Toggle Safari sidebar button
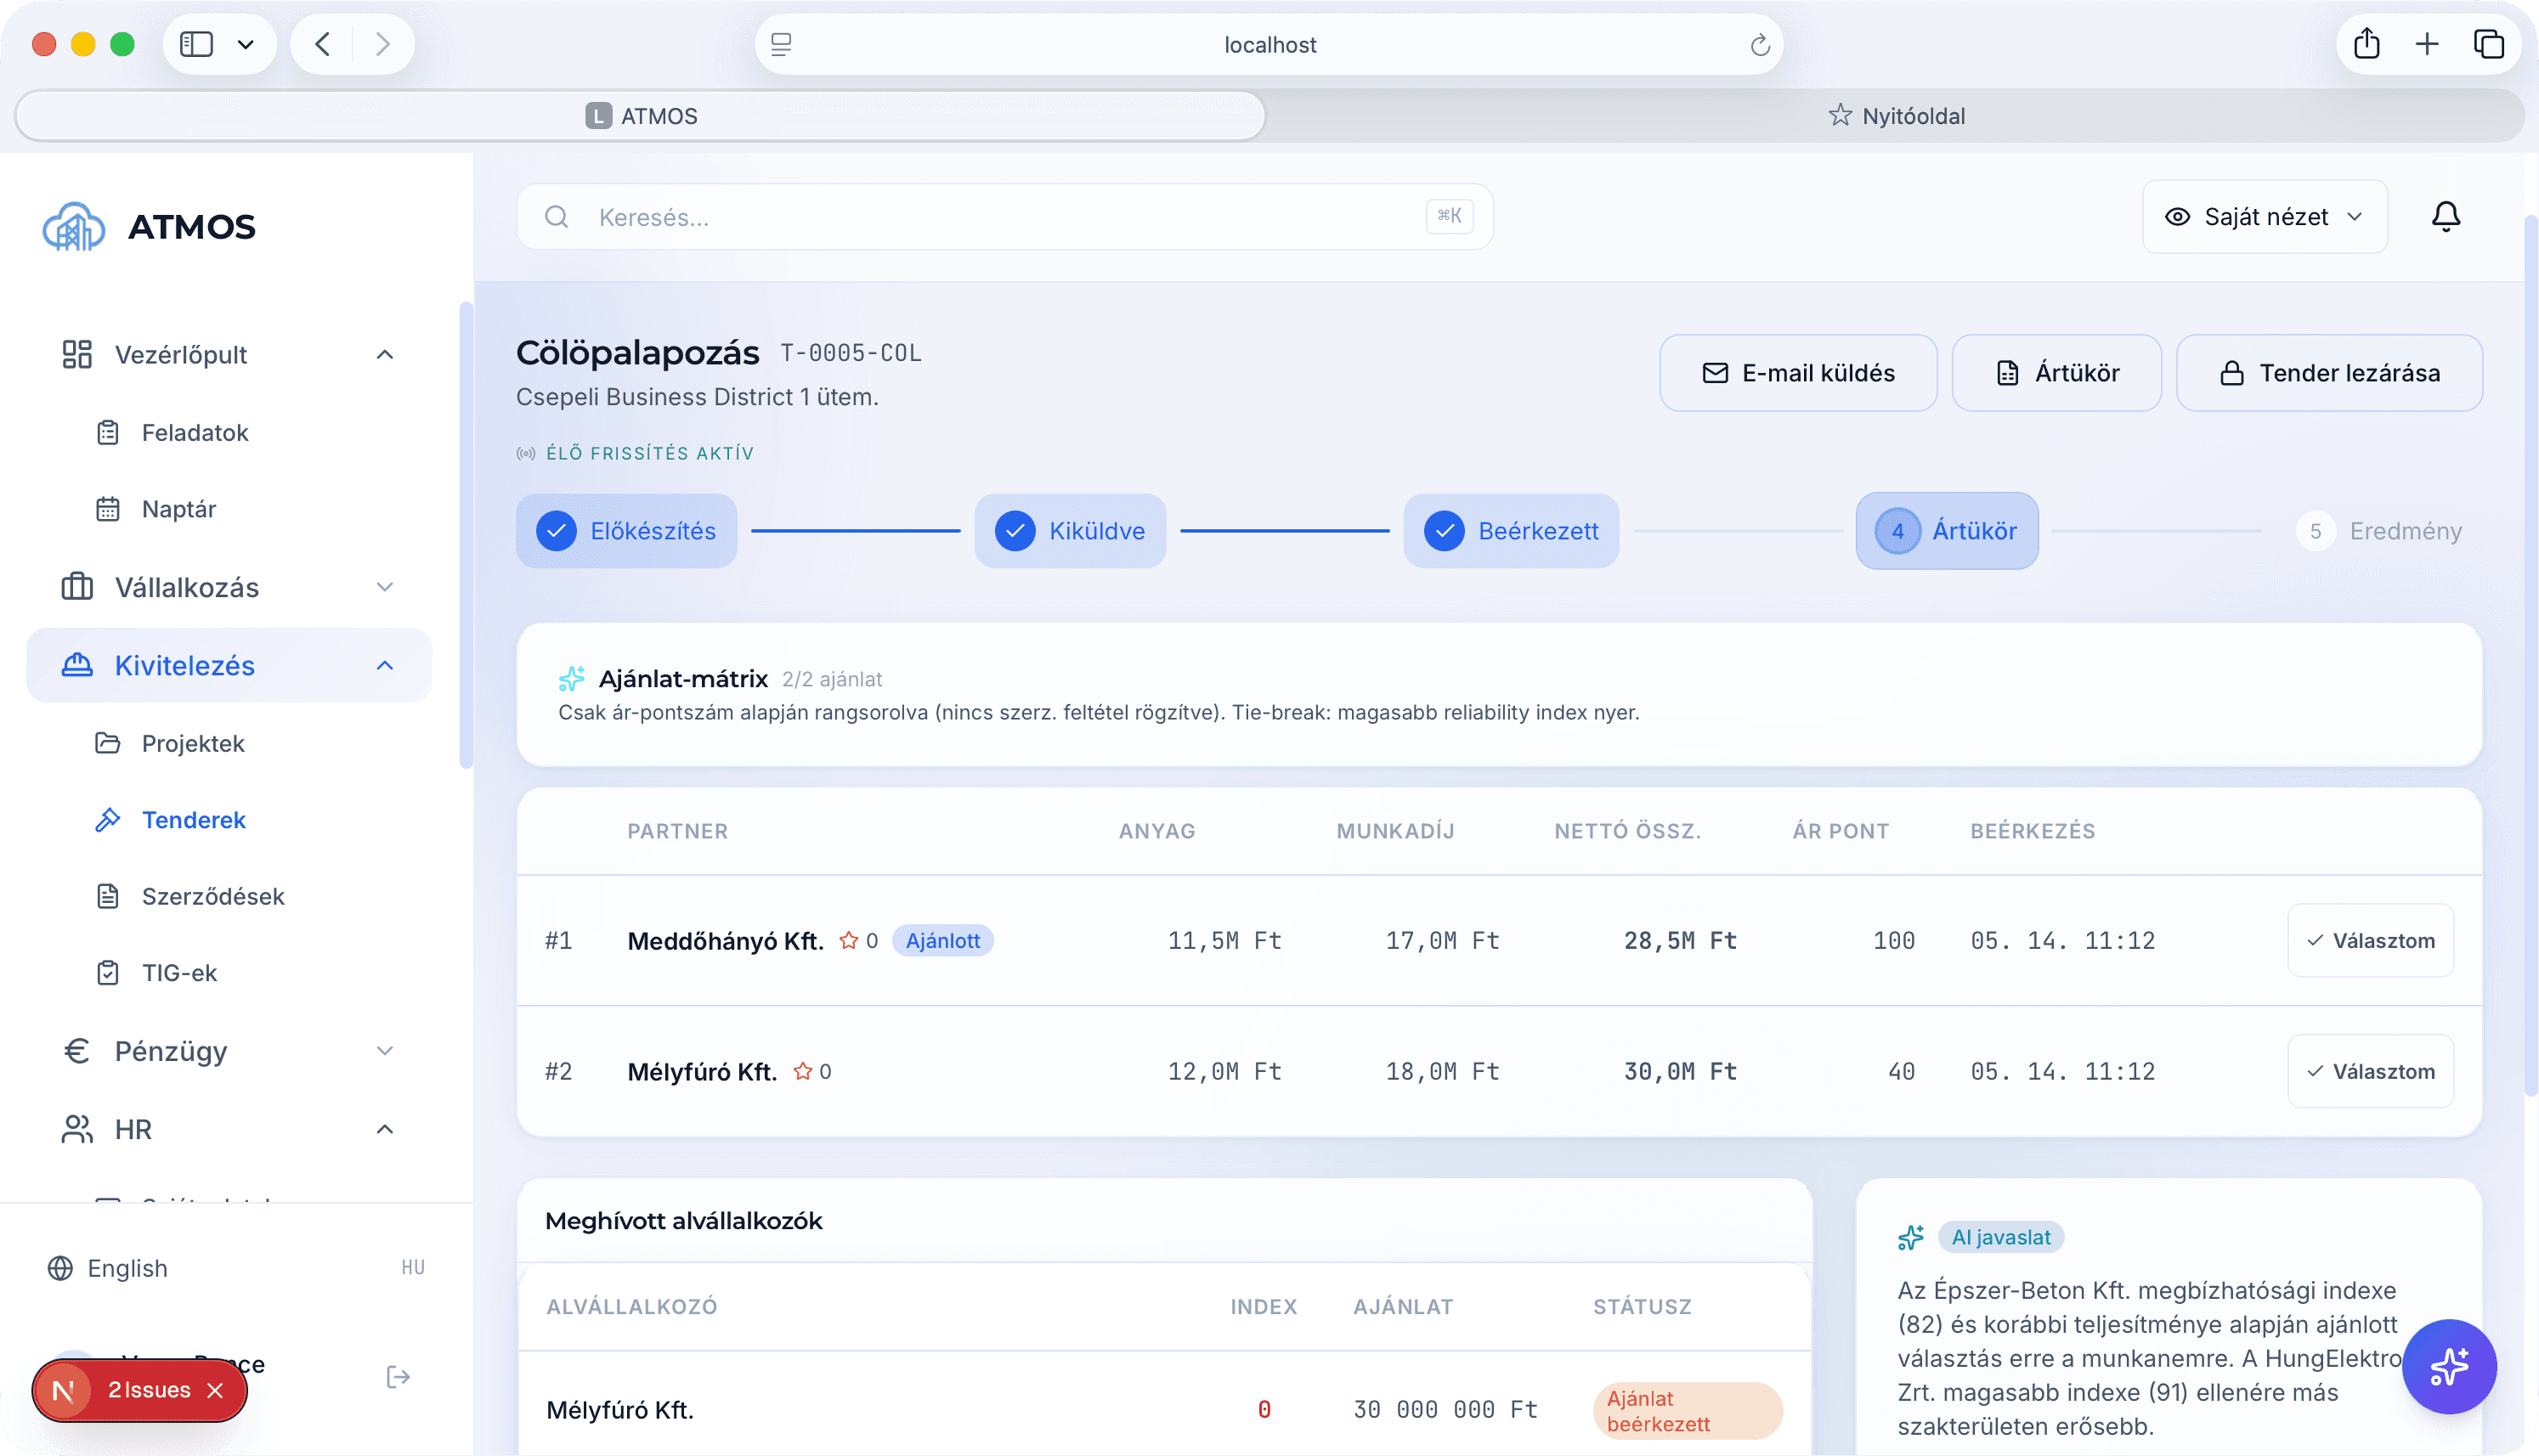This screenshot has height=1456, width=2539. (197, 44)
